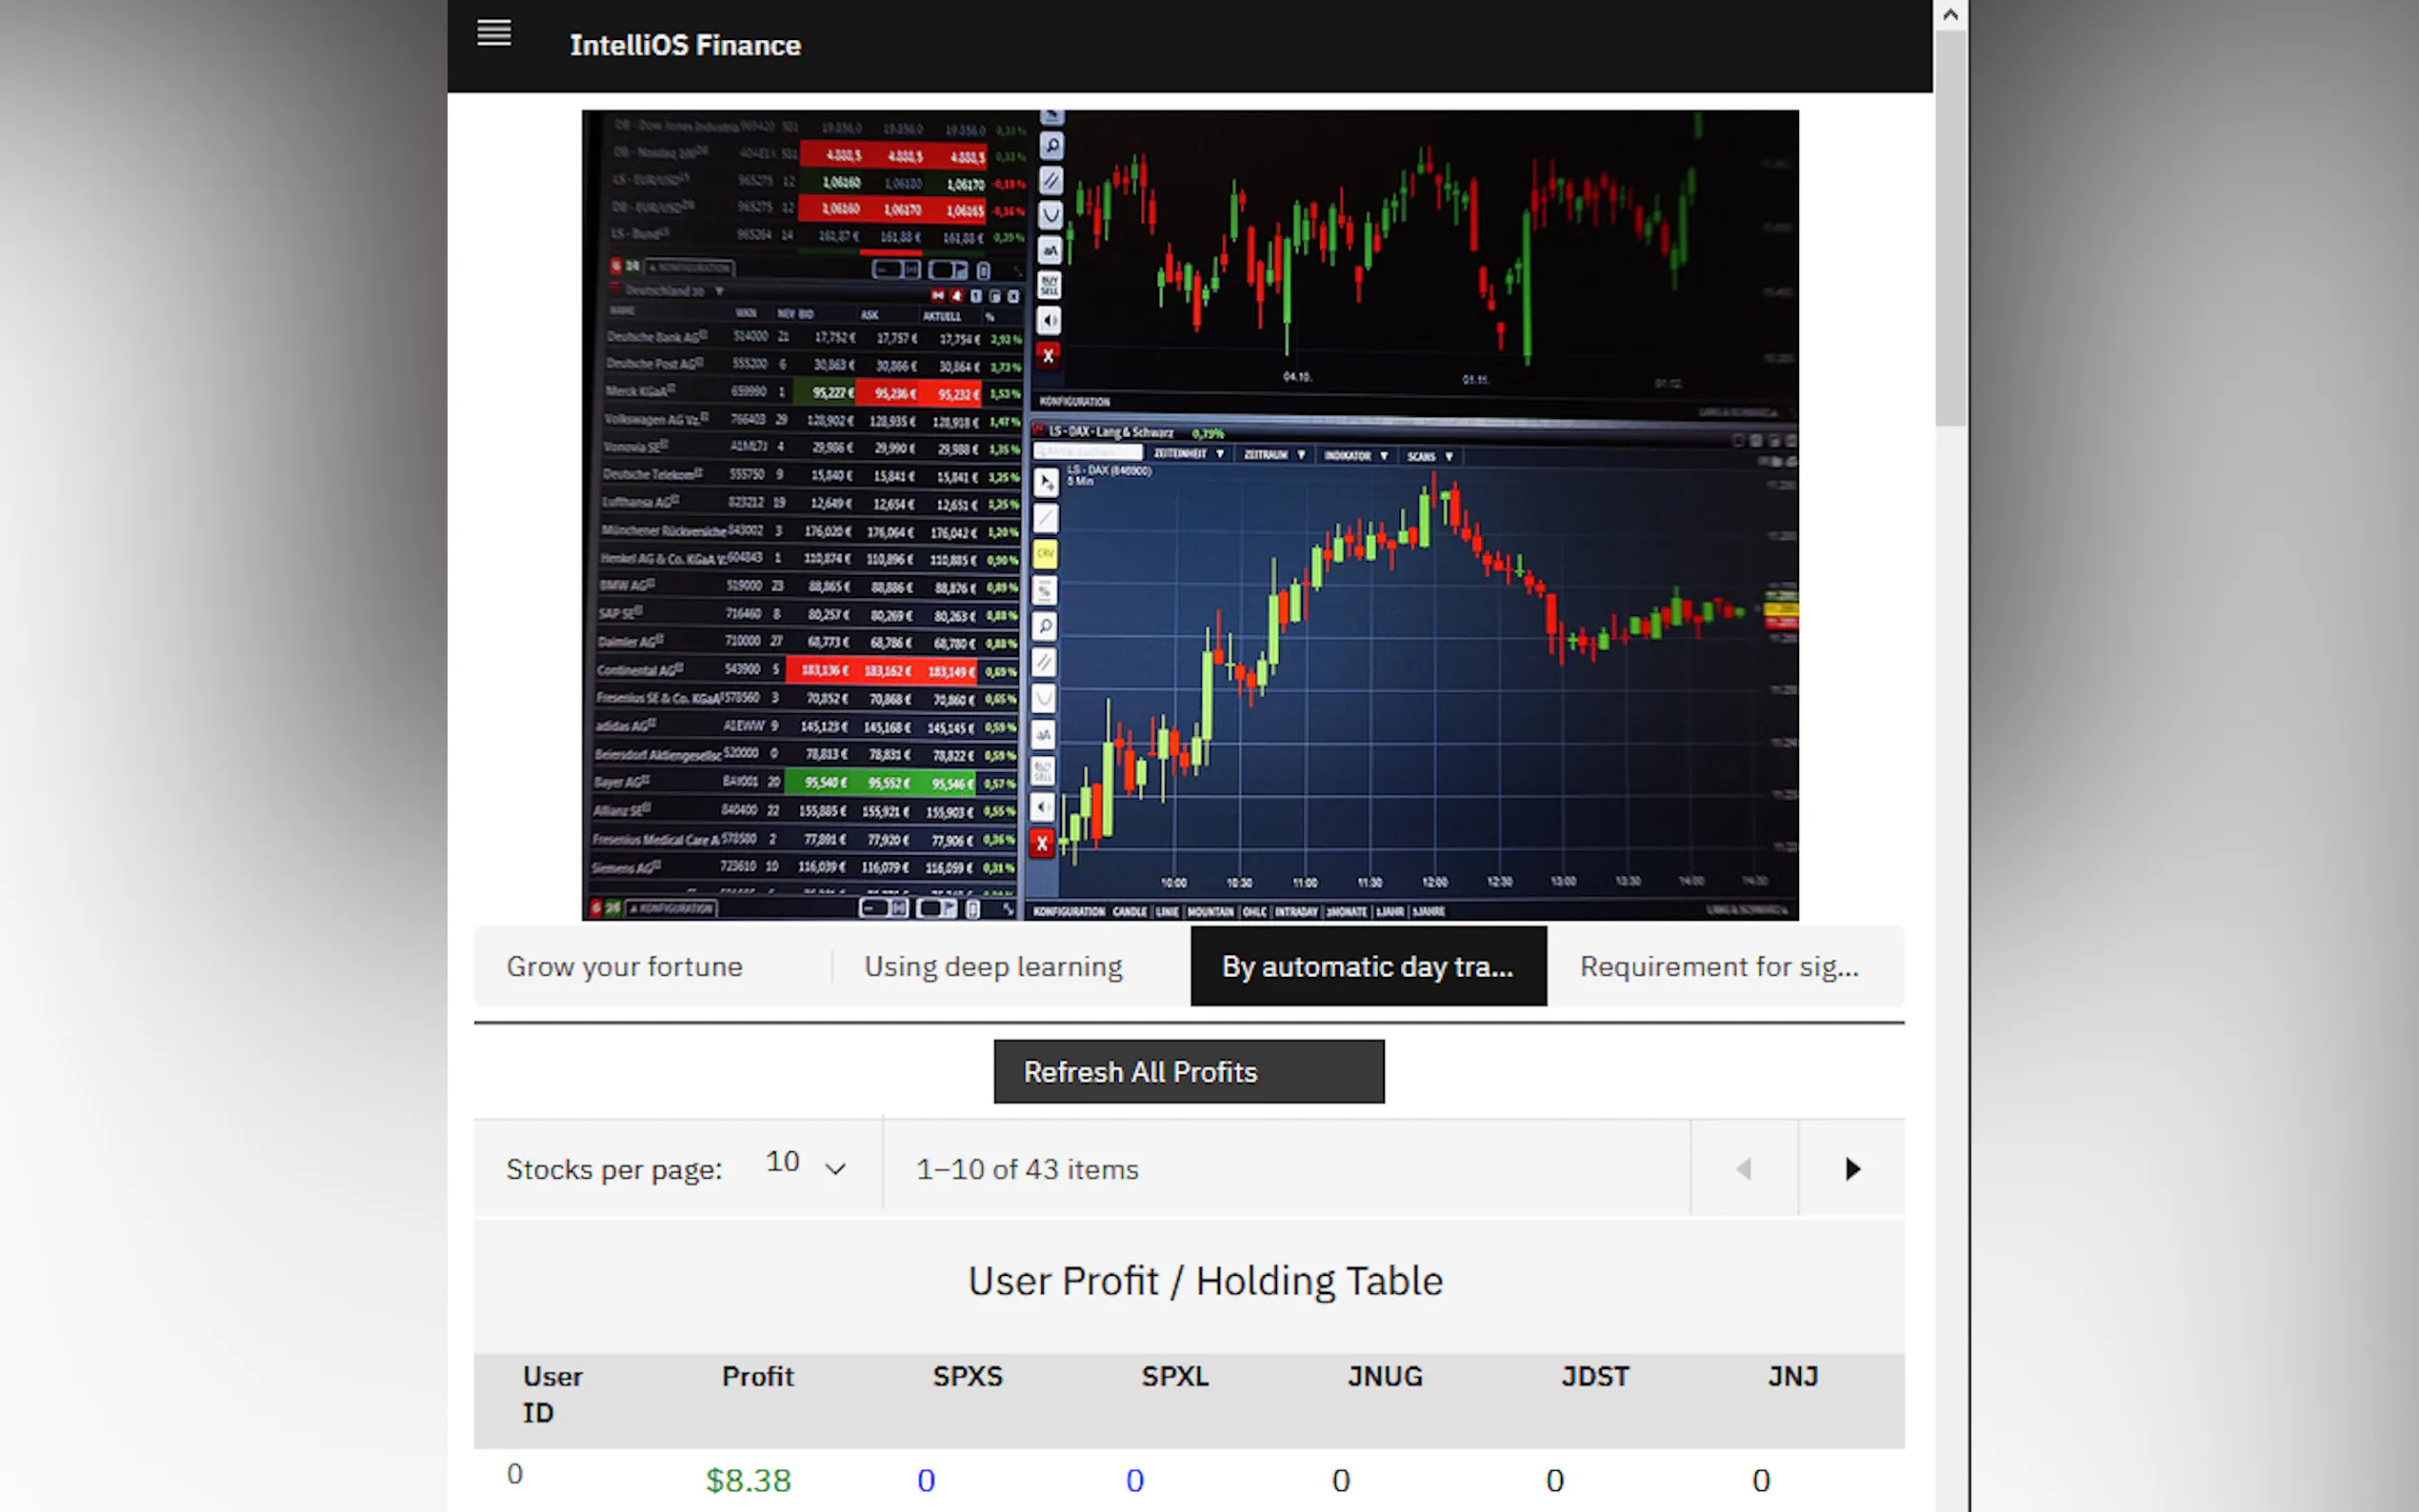Click the vertical scrollbar thumb
Screen dimensions: 2419x1512
(x=1949, y=228)
